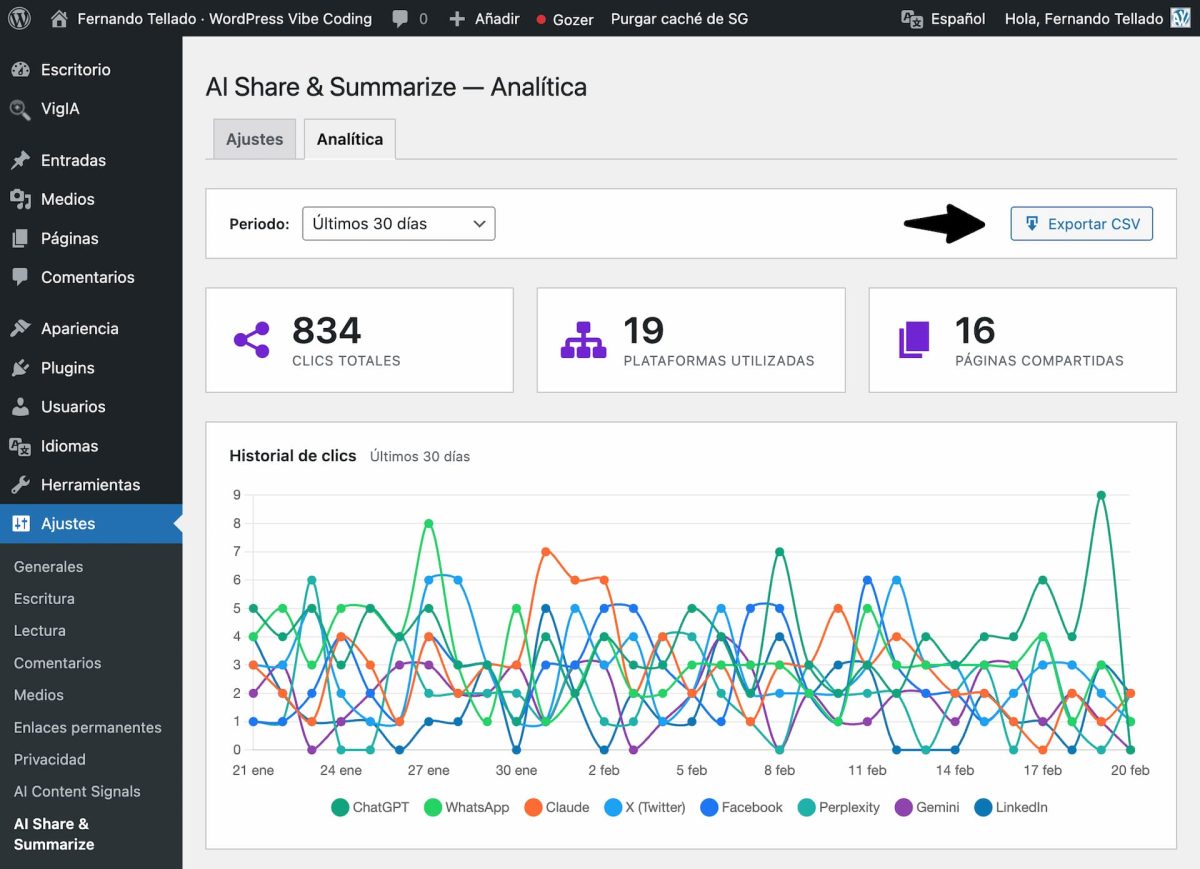Screen dimensions: 1200x869
Task: Toggle Gemini series in chart legend
Action: point(926,807)
